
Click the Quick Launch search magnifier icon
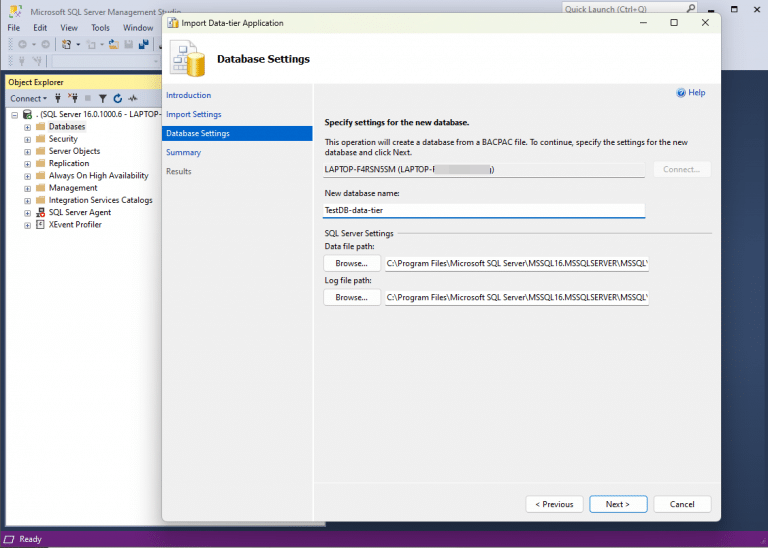tap(691, 8)
